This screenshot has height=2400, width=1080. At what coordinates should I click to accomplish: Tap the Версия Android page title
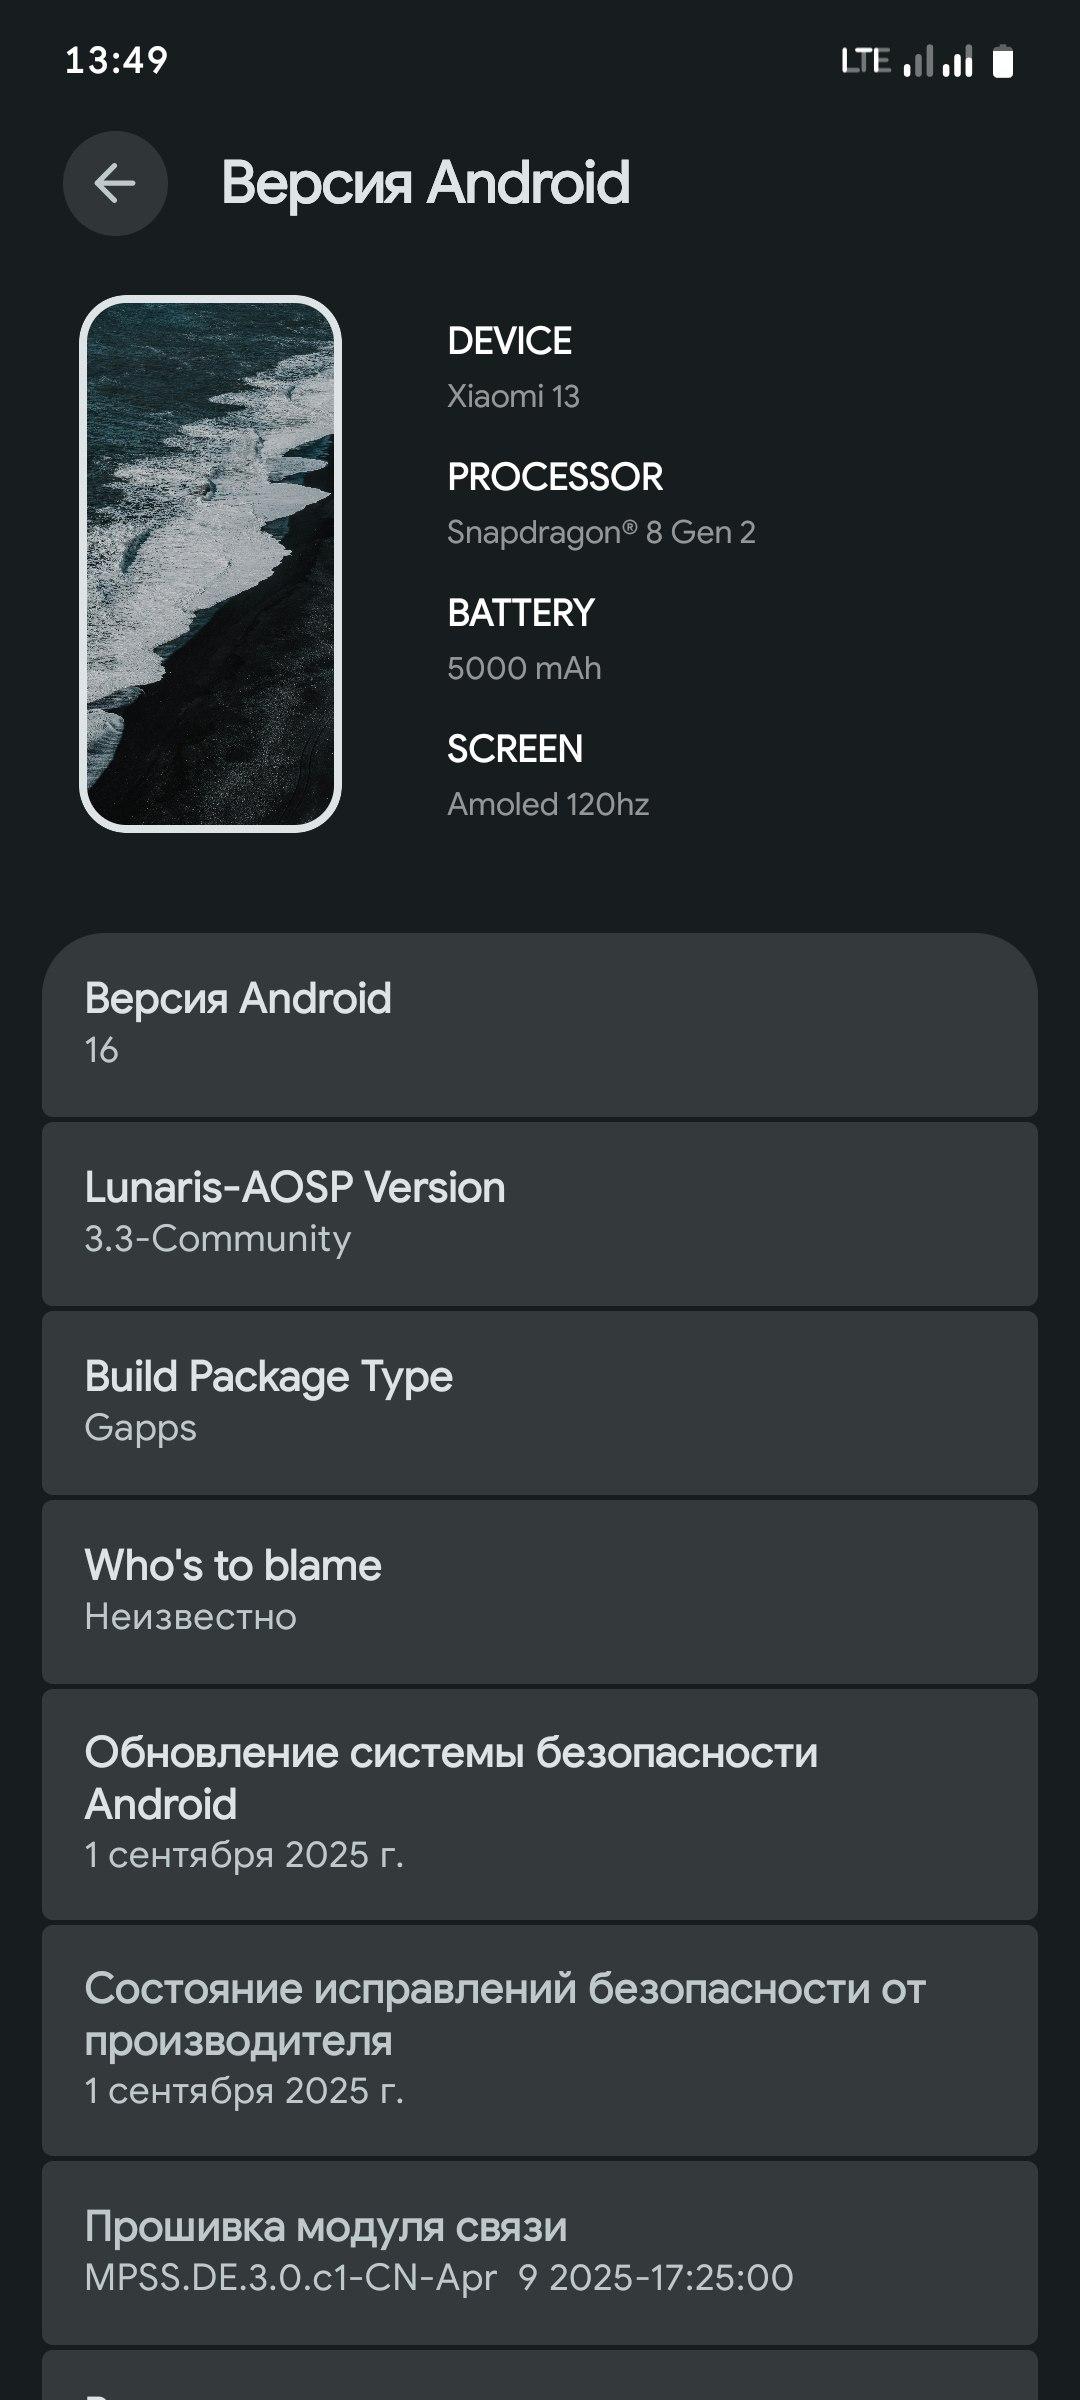(425, 183)
